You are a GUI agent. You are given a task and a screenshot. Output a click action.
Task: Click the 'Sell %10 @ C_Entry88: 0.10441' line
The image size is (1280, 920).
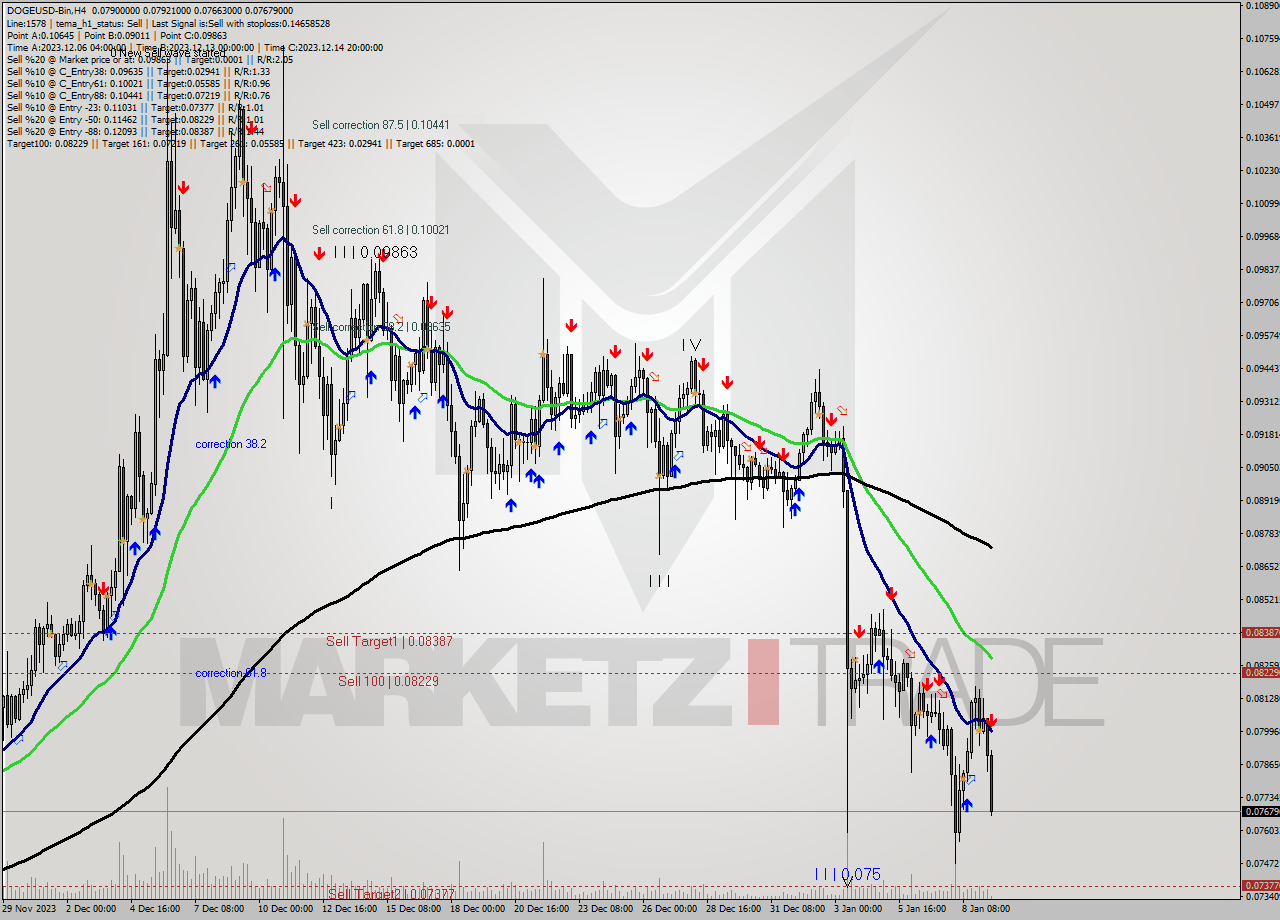point(138,95)
